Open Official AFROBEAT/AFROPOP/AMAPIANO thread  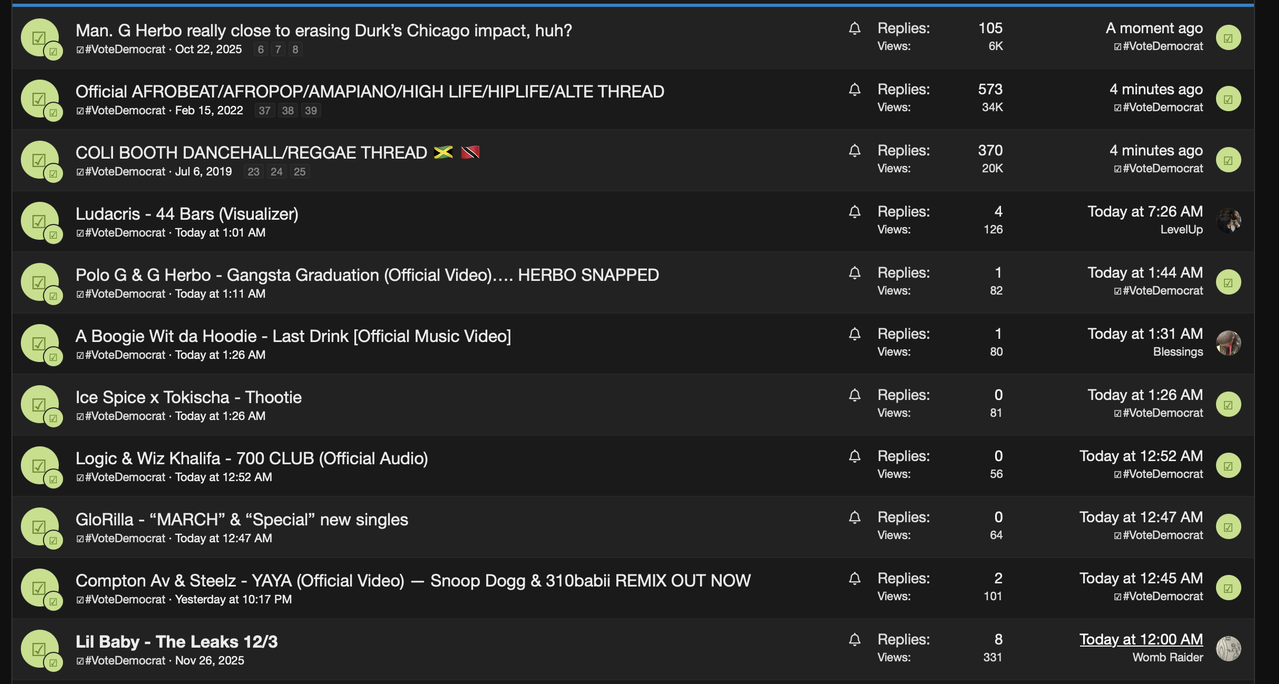[370, 91]
